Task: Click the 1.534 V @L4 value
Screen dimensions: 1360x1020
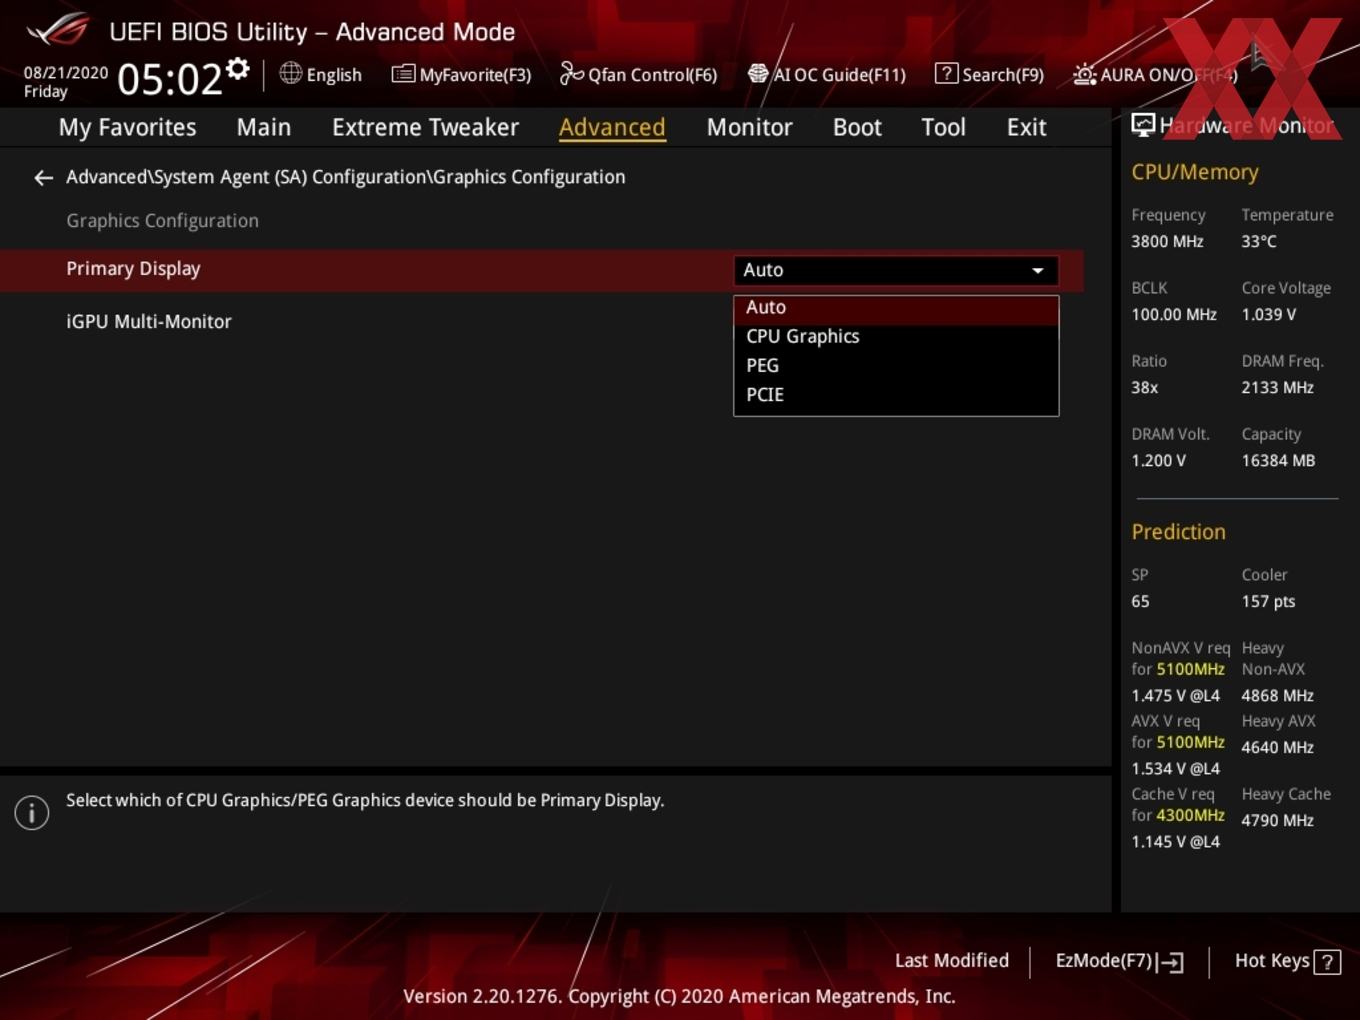Action: point(1175,769)
